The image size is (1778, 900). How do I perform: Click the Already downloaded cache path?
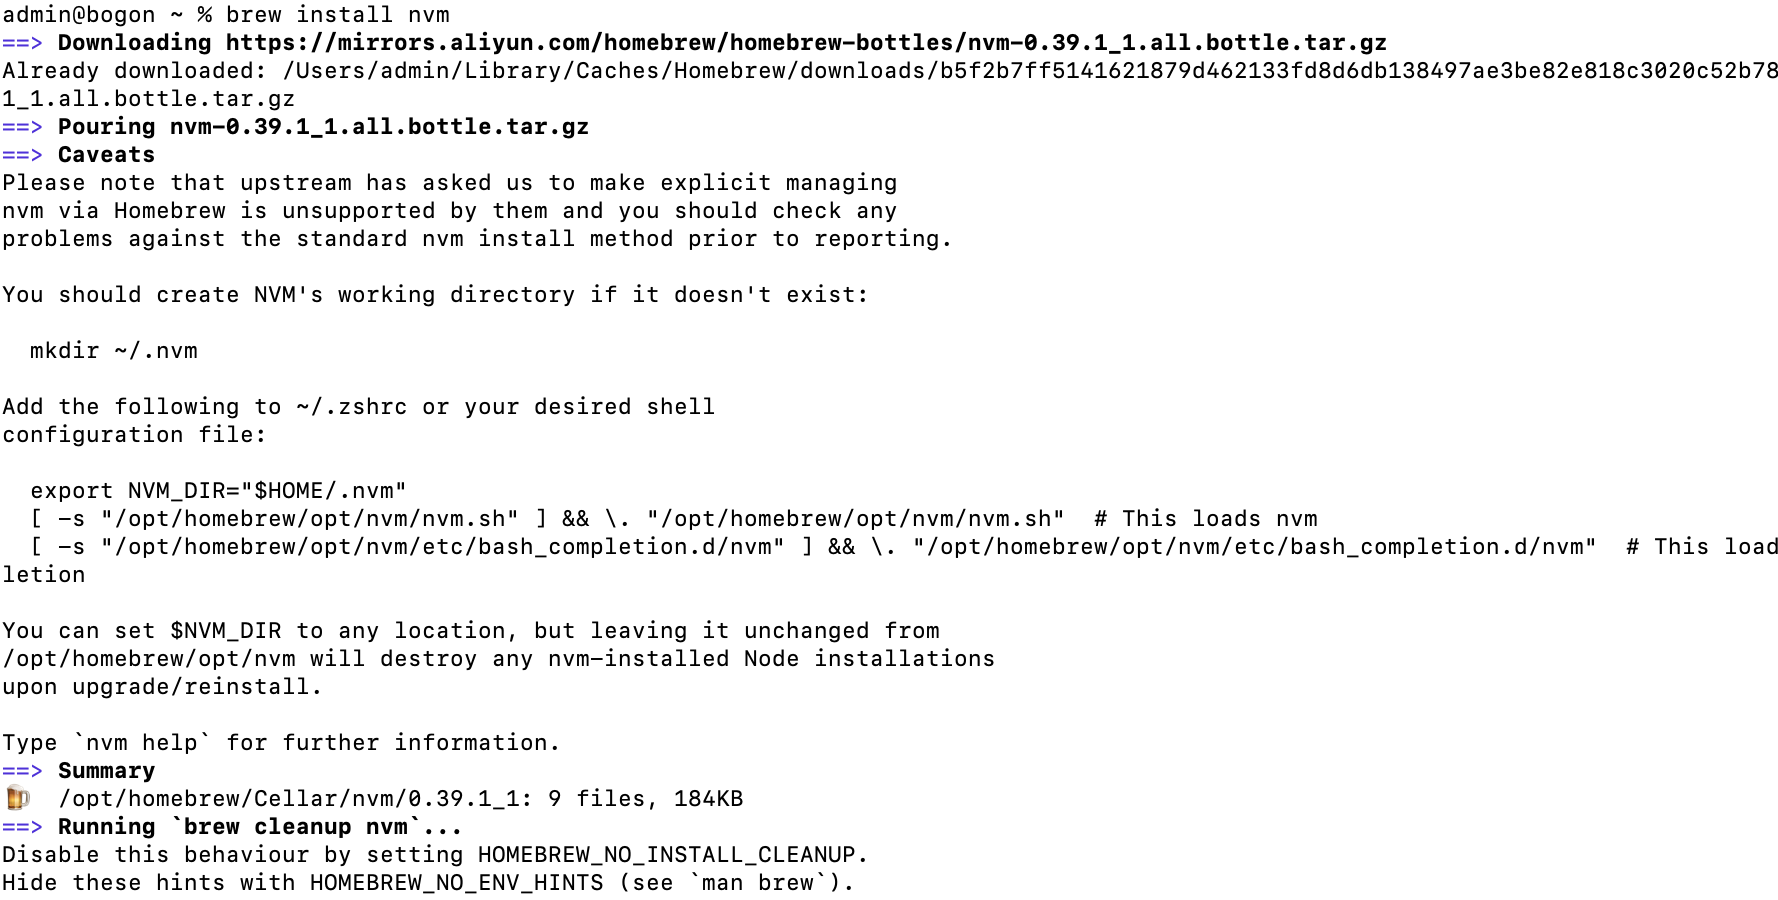(x=1031, y=71)
